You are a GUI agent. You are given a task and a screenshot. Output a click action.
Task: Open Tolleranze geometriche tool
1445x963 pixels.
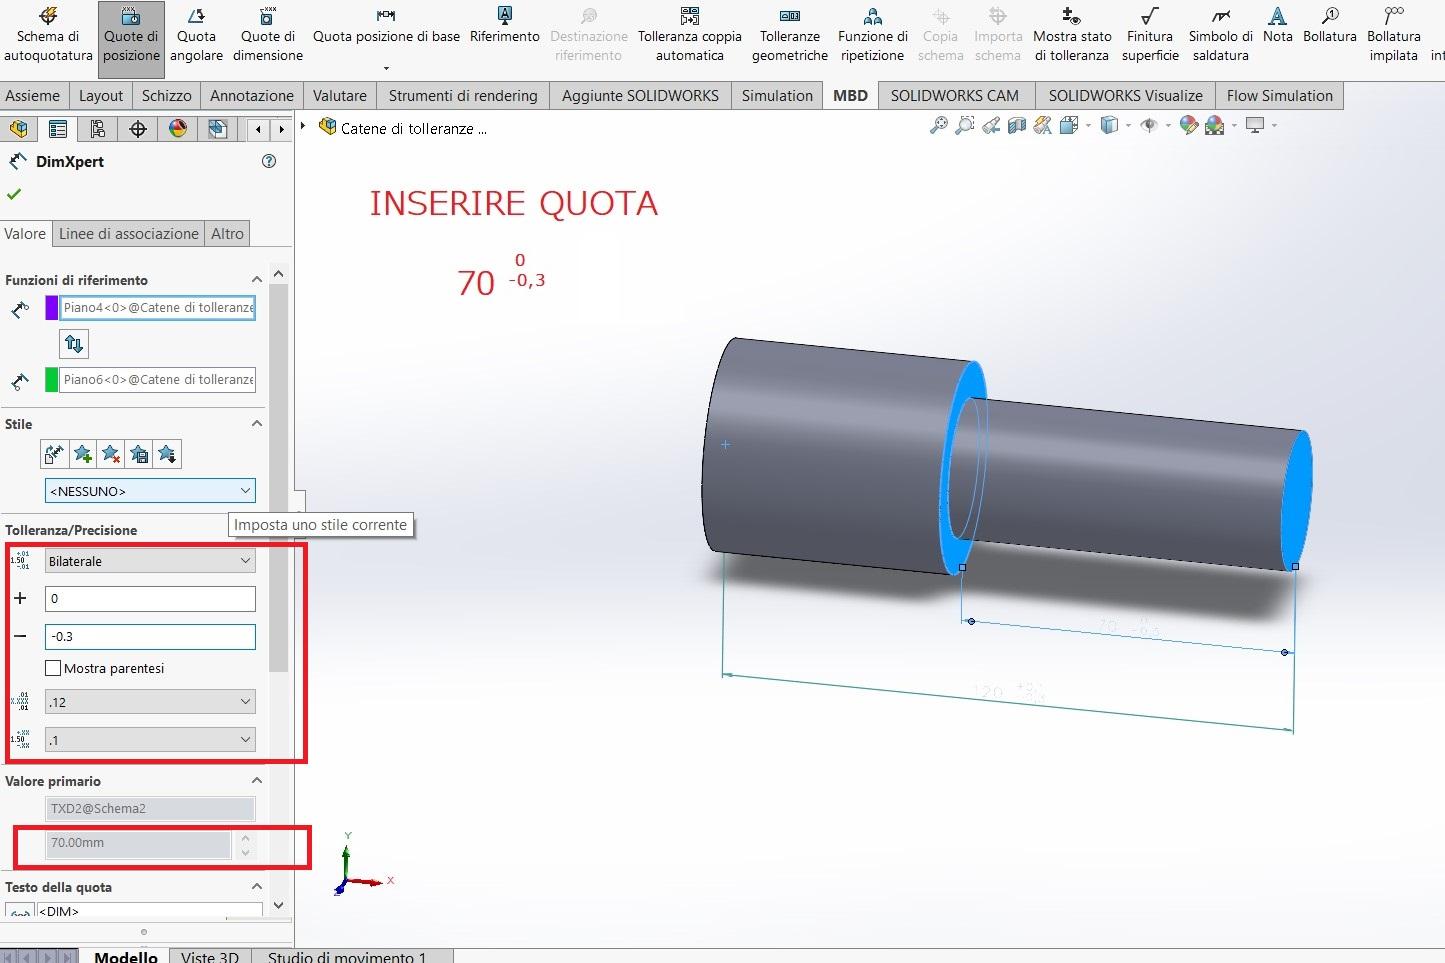click(x=790, y=35)
